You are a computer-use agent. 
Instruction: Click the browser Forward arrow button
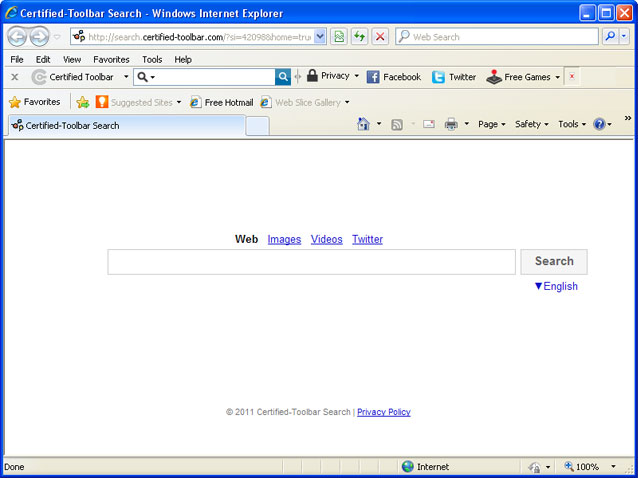coord(39,37)
